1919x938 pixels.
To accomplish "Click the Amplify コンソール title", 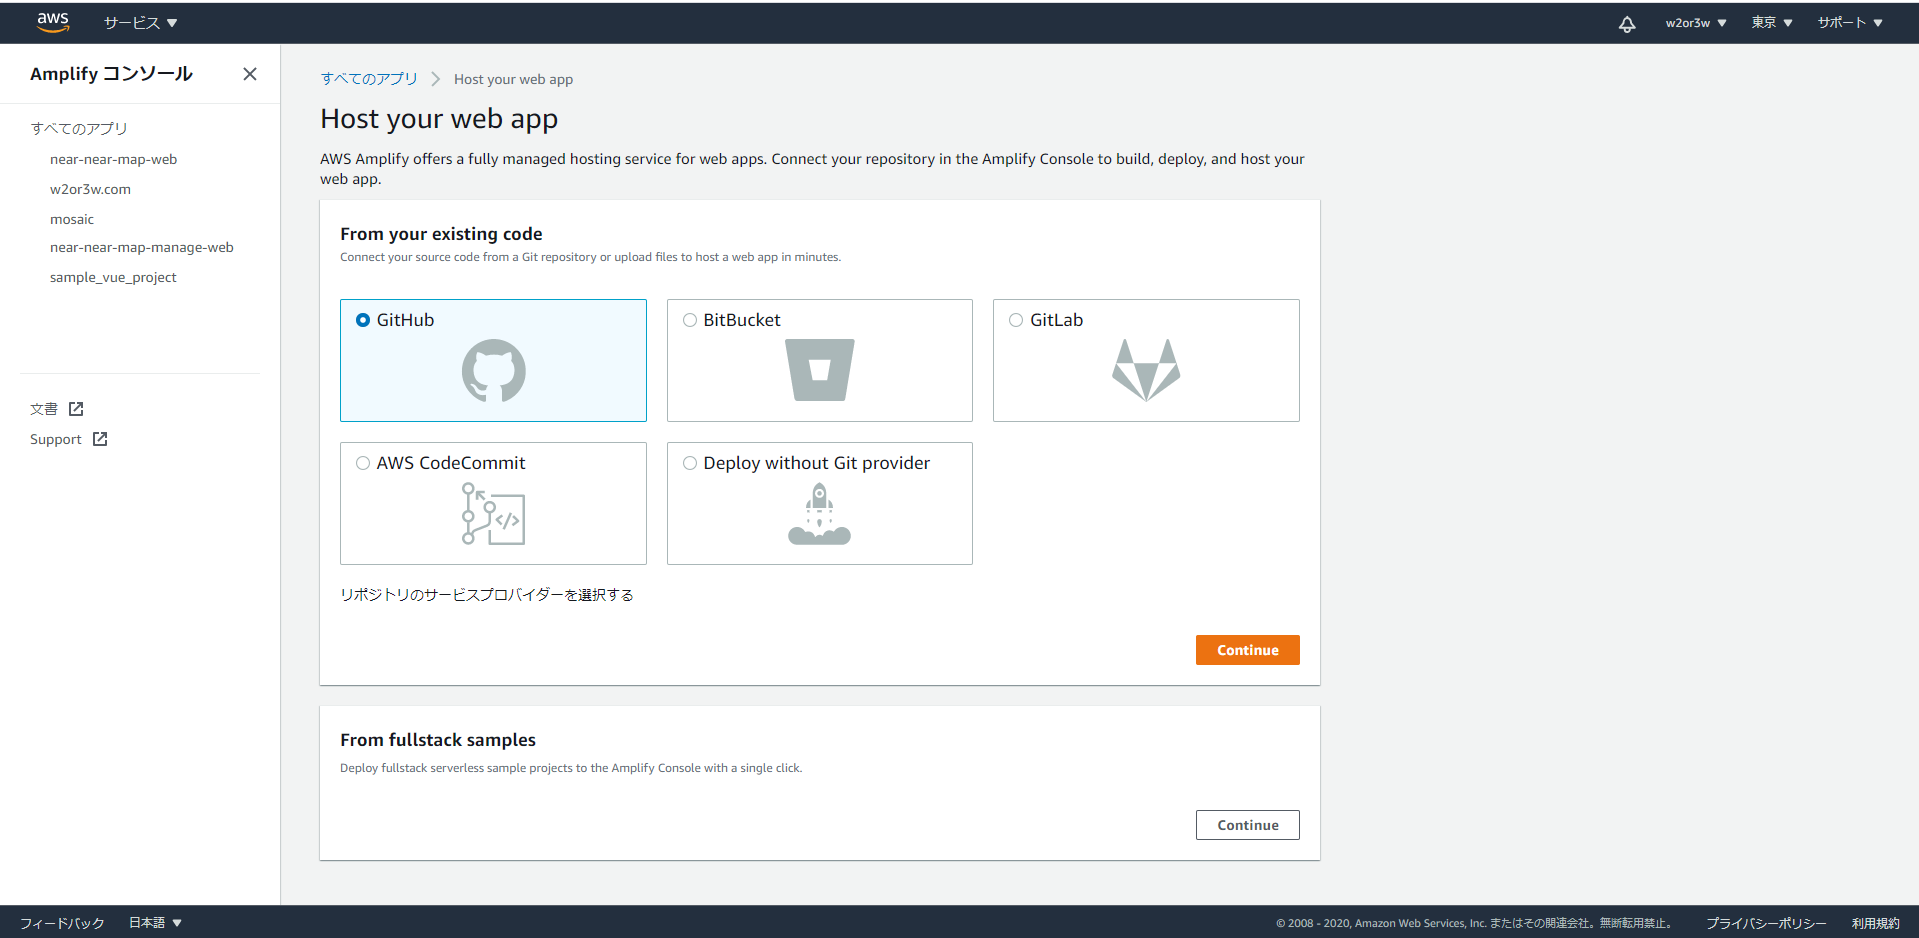I will click(111, 74).
